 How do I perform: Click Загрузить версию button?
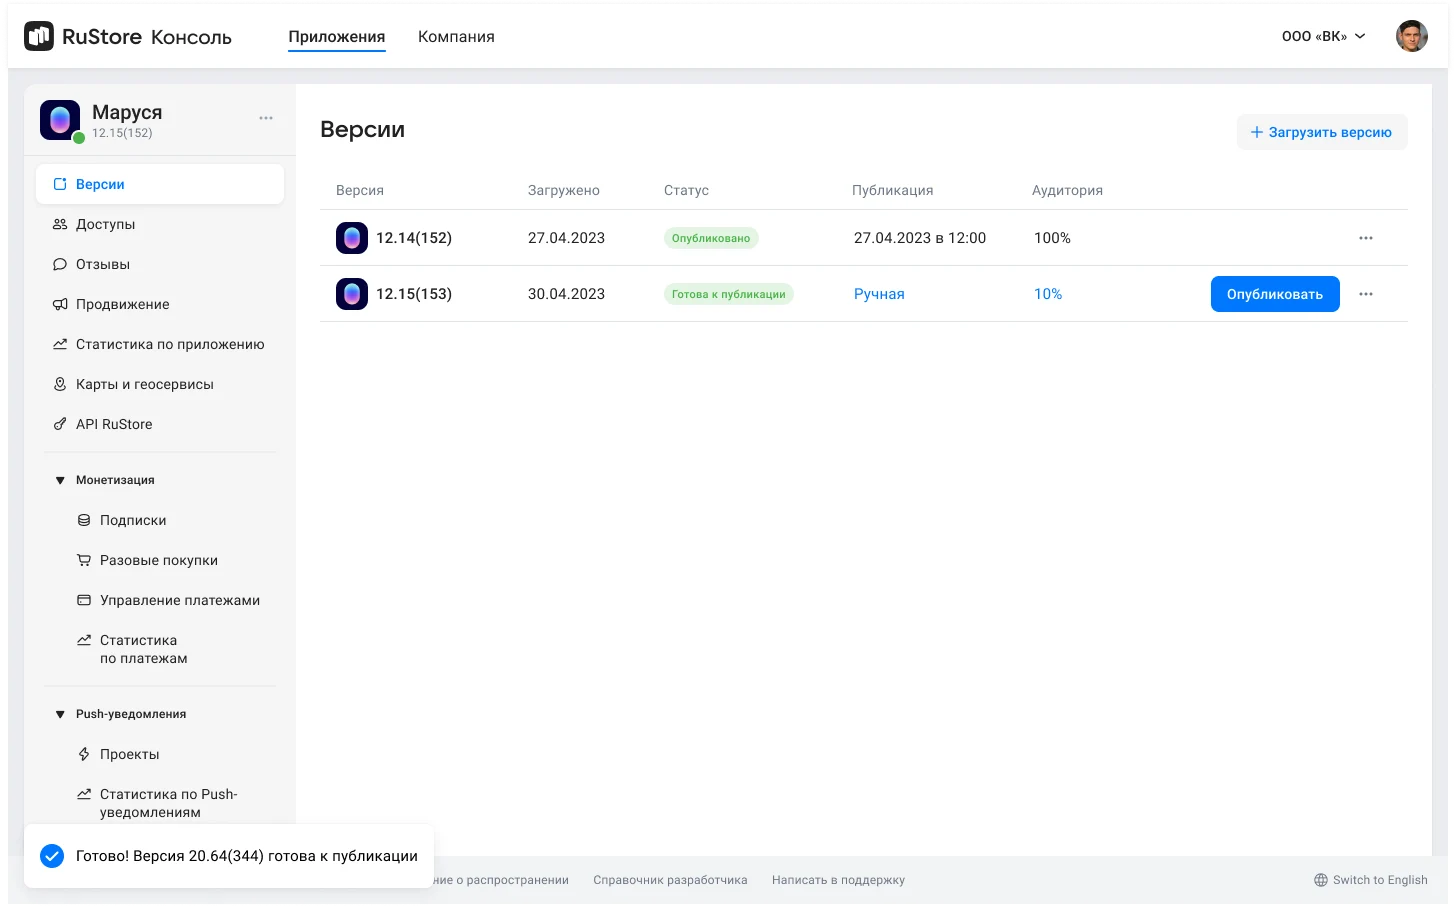click(1322, 132)
